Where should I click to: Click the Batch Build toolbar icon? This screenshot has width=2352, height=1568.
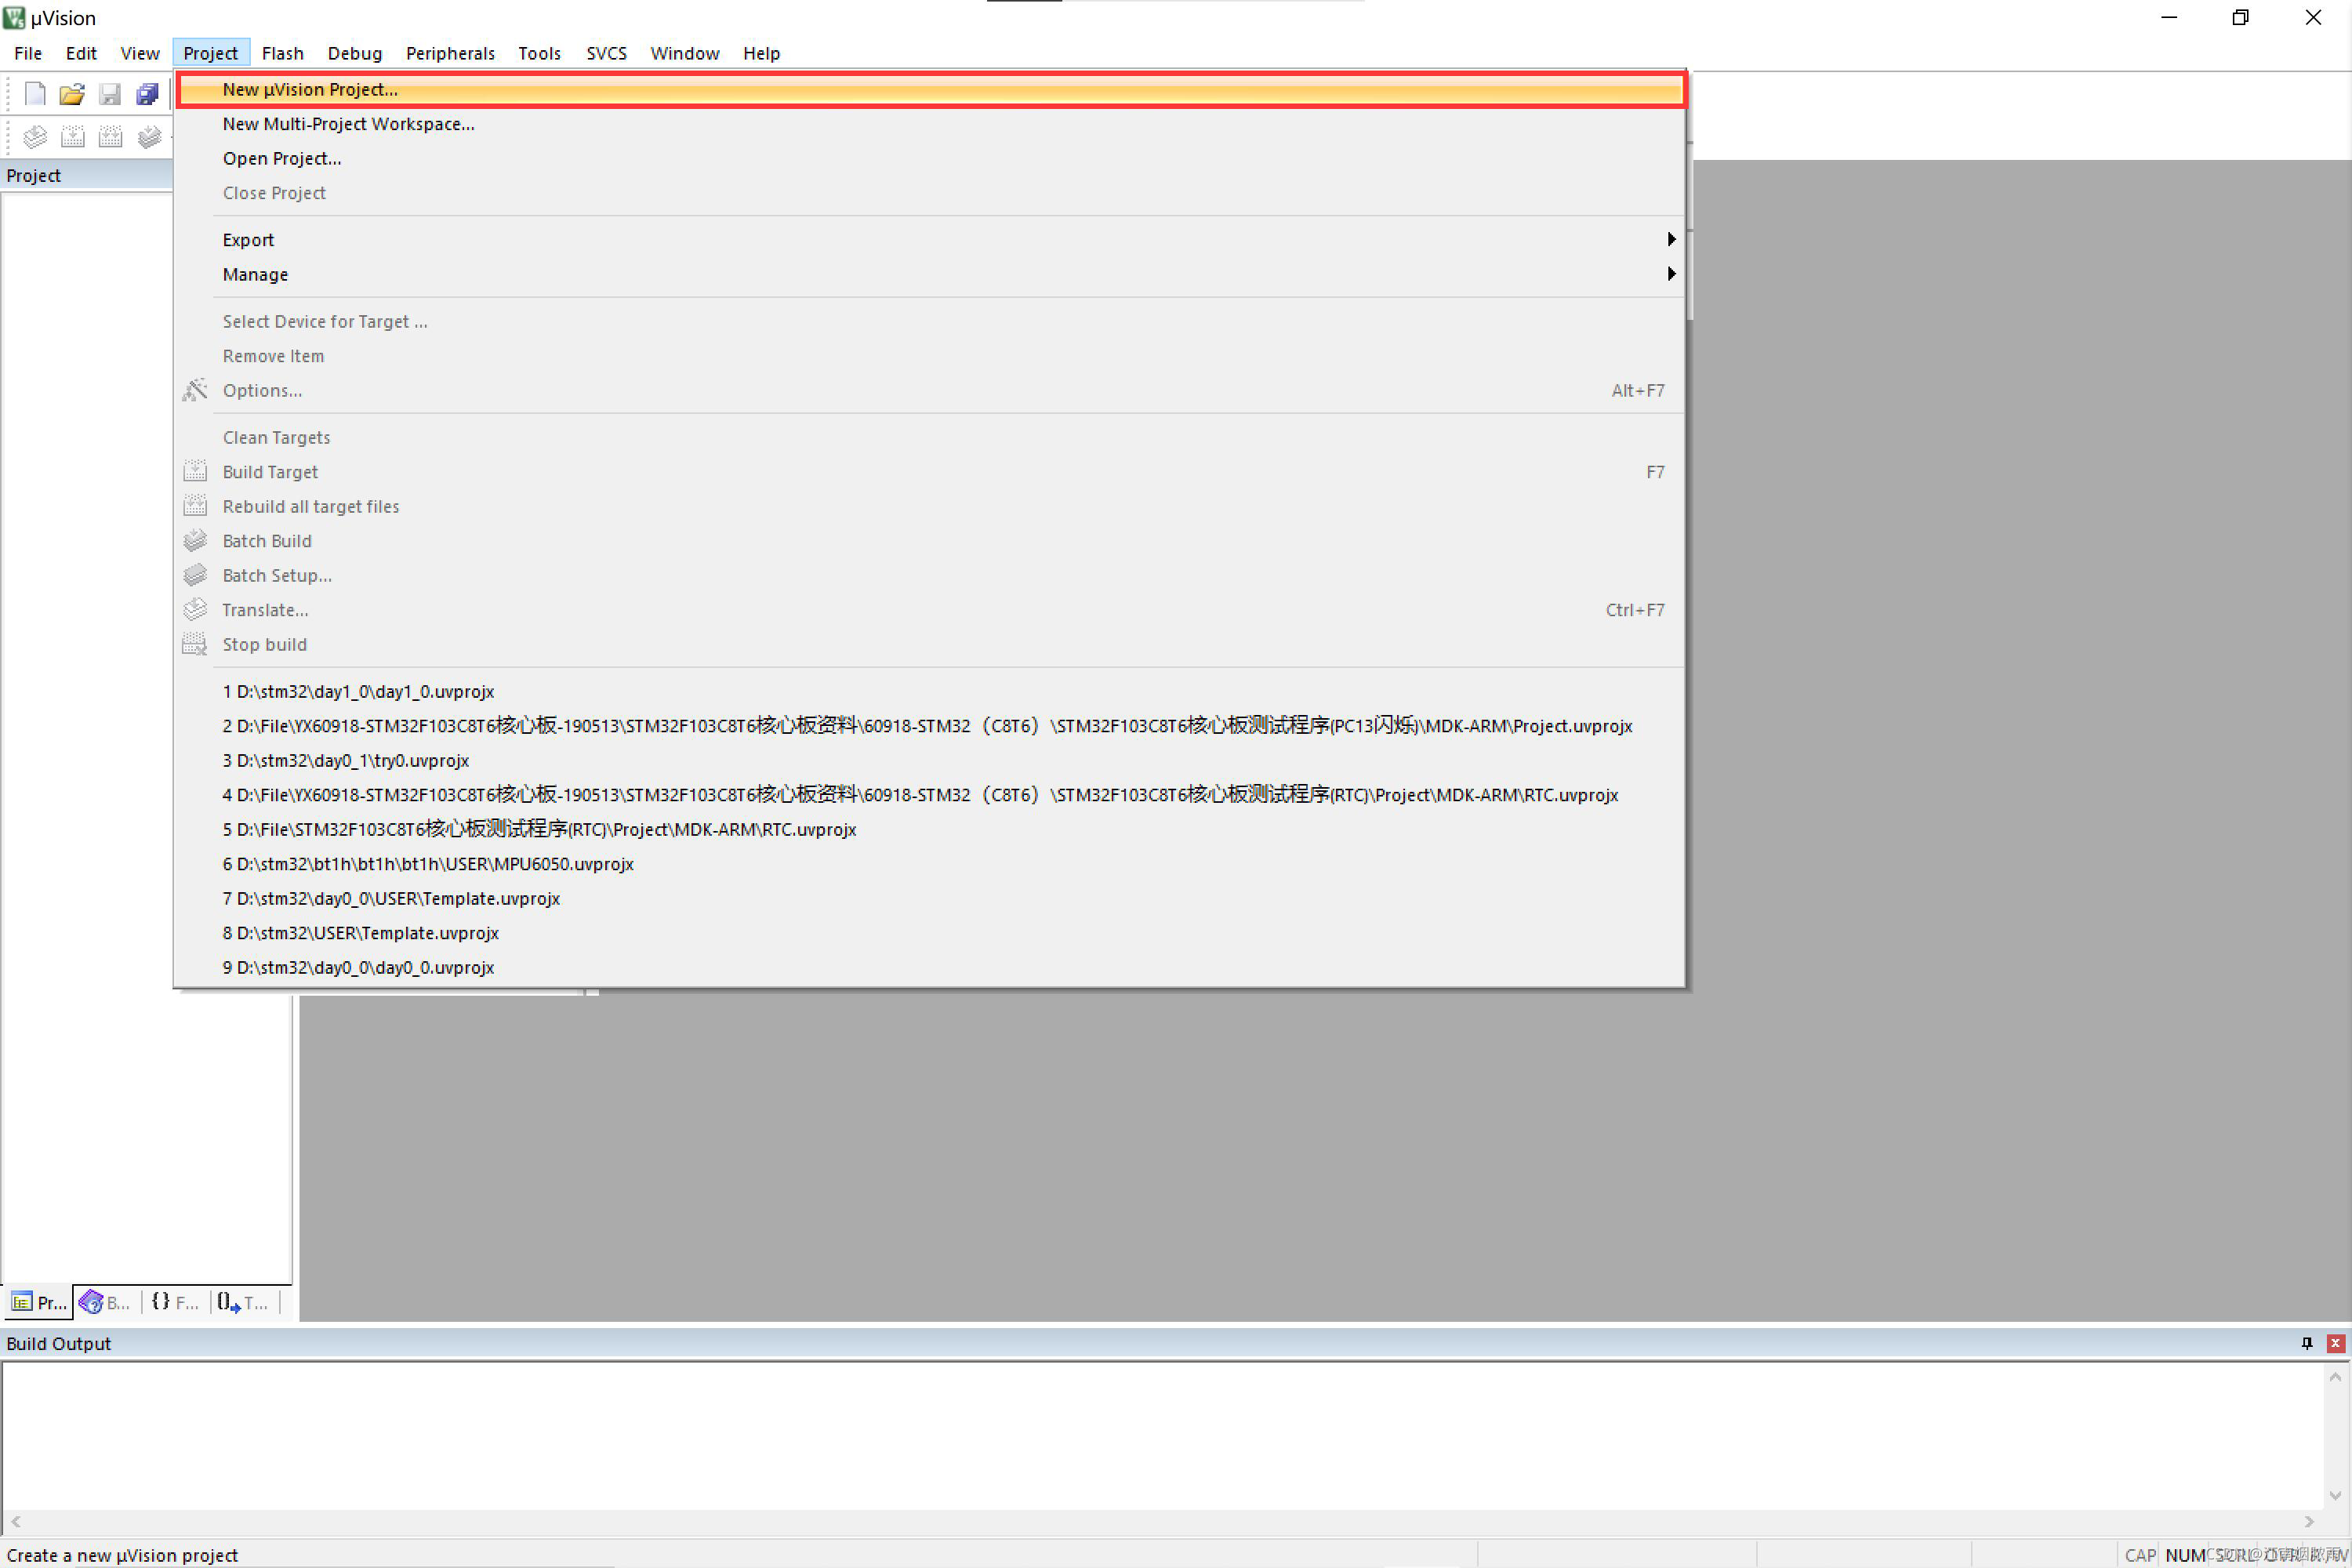click(149, 137)
